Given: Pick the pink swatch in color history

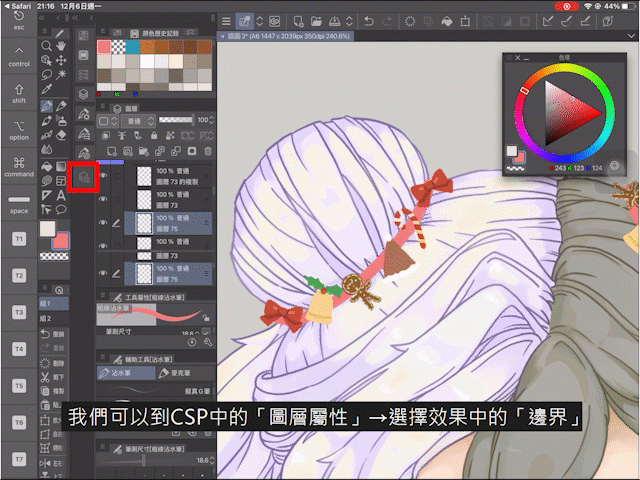Looking at the screenshot, I should [104, 46].
